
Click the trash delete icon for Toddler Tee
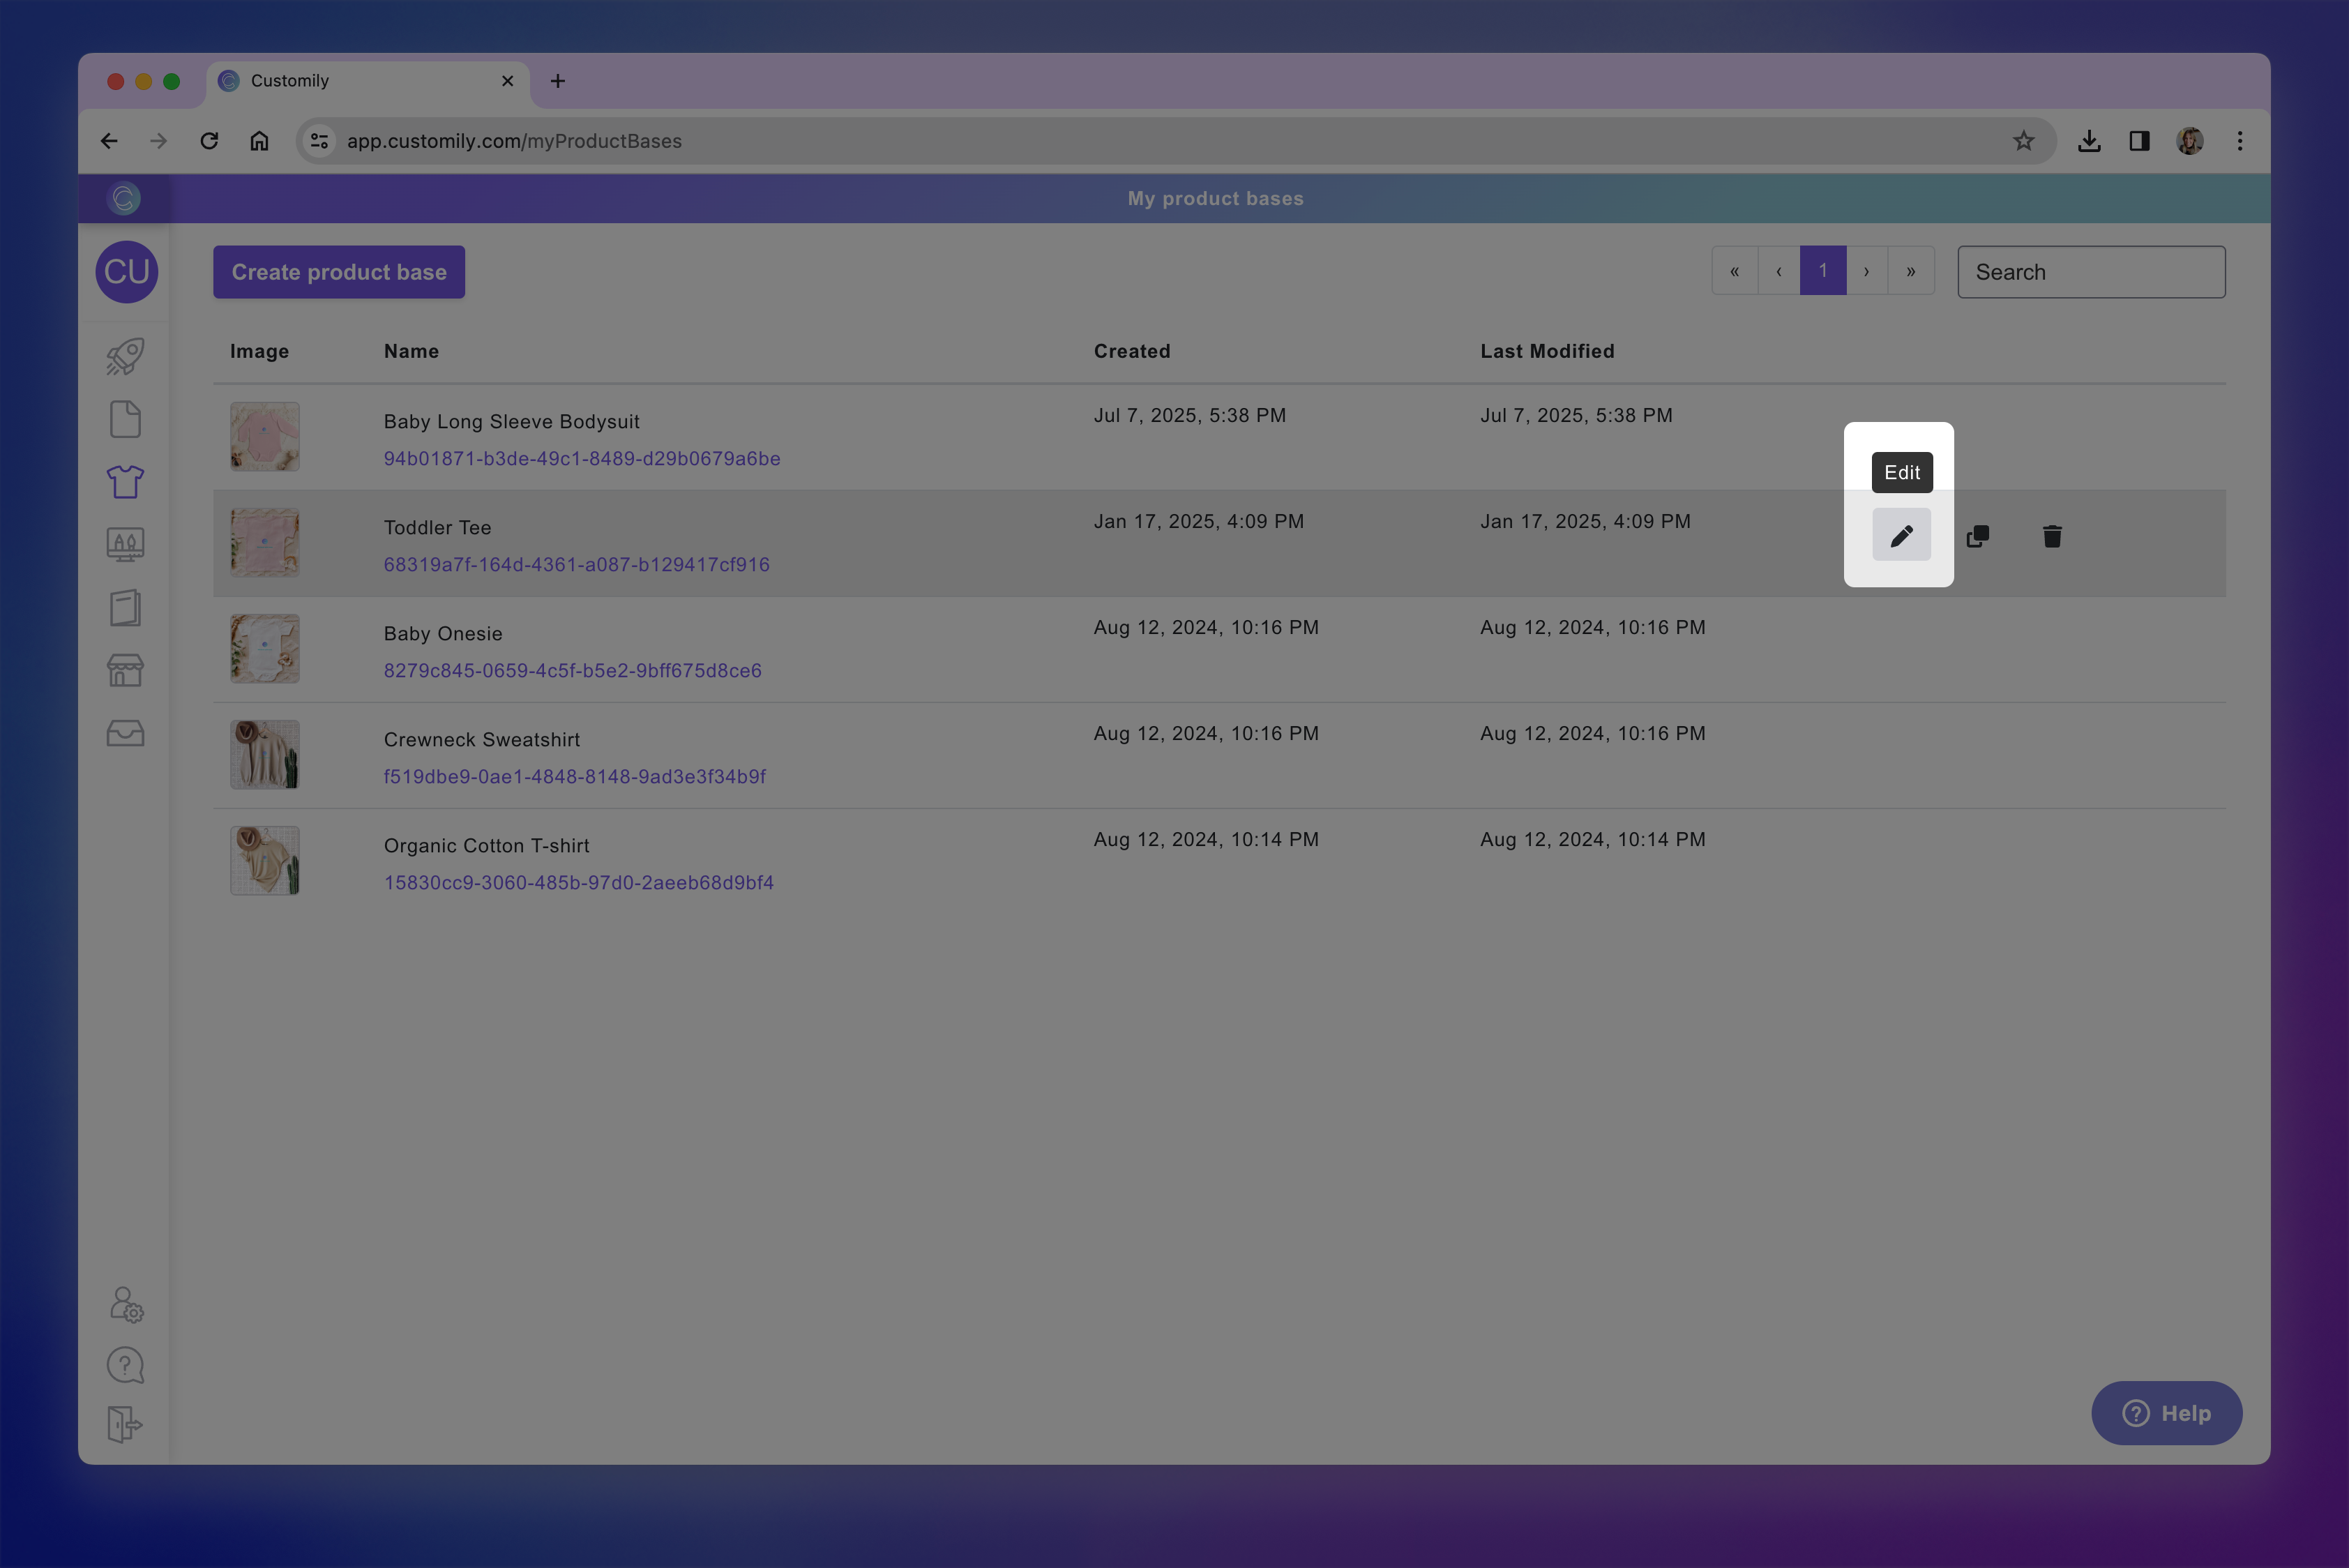tap(2052, 537)
